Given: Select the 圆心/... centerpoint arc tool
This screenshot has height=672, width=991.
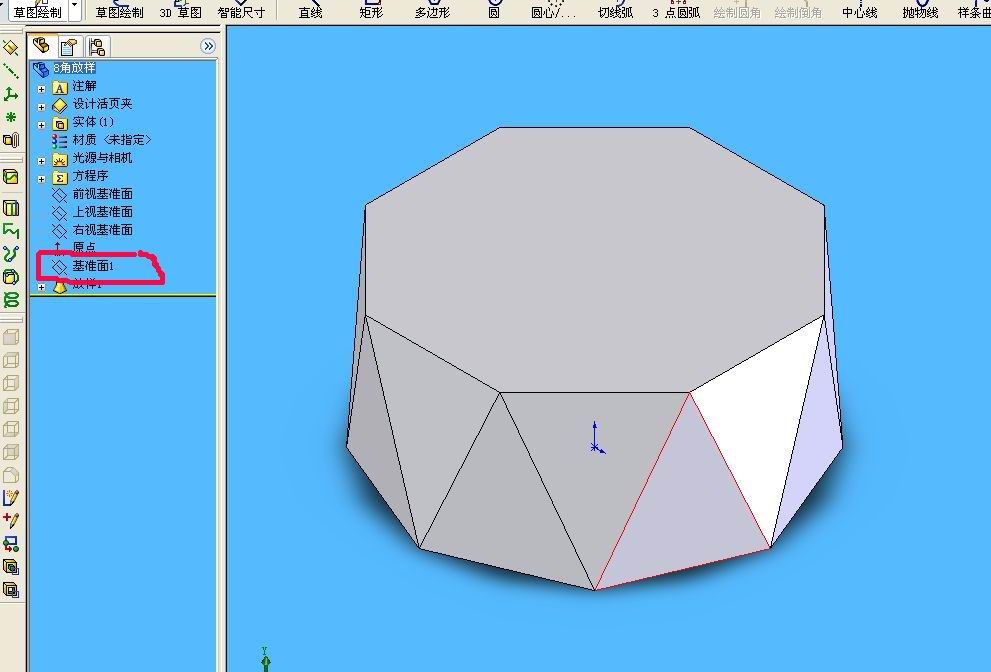Looking at the screenshot, I should [554, 10].
